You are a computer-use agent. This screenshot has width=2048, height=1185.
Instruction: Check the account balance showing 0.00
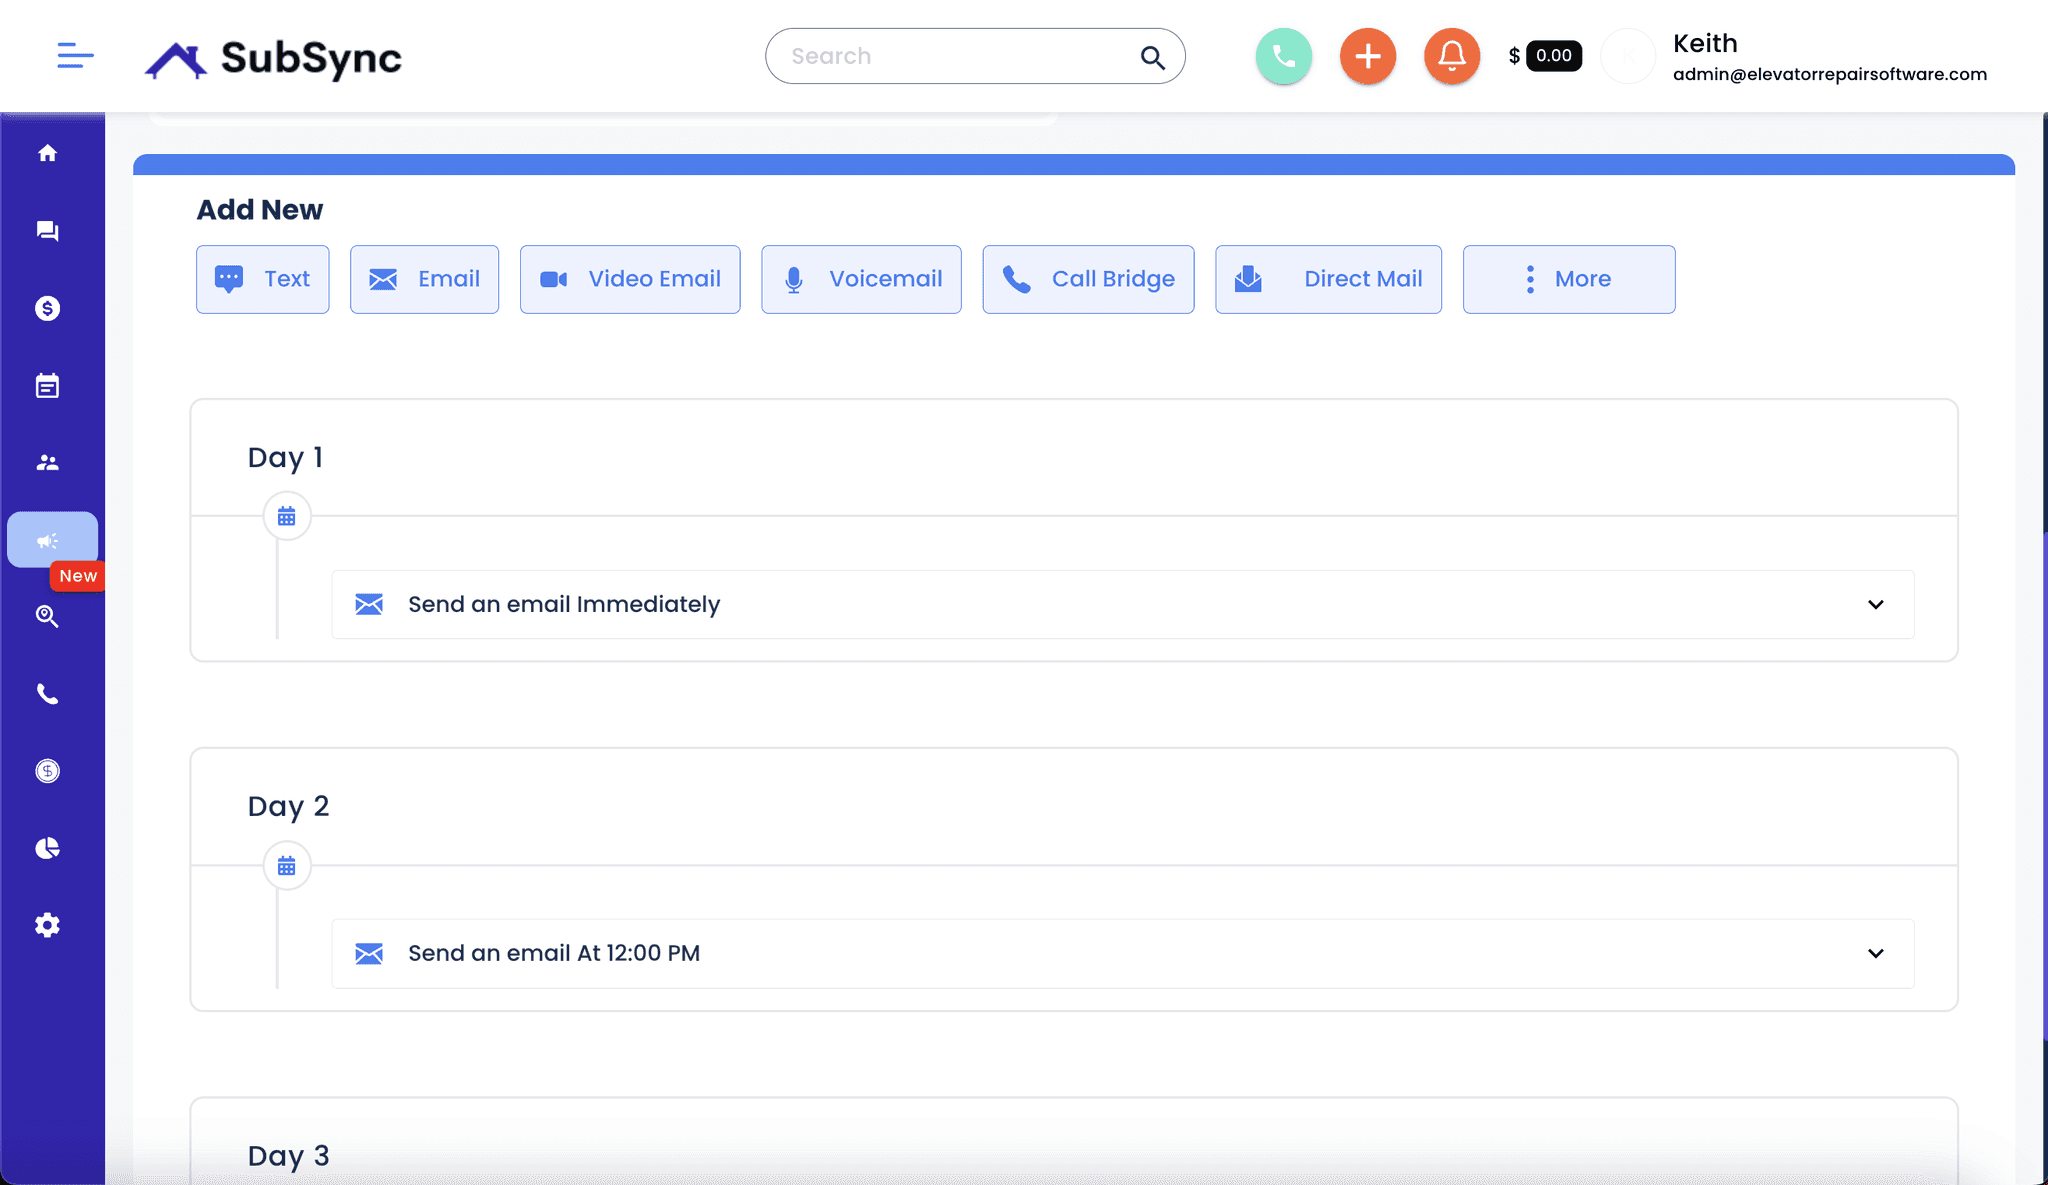(1551, 56)
